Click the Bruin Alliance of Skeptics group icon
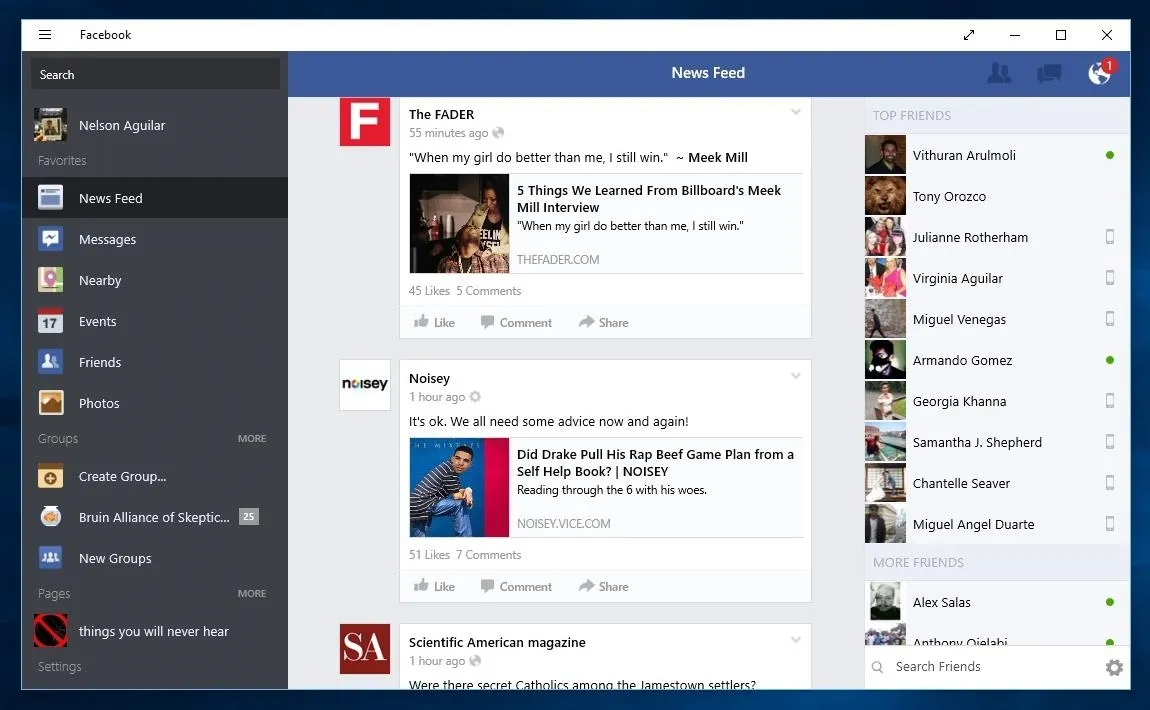The height and width of the screenshot is (710, 1150). (x=51, y=517)
